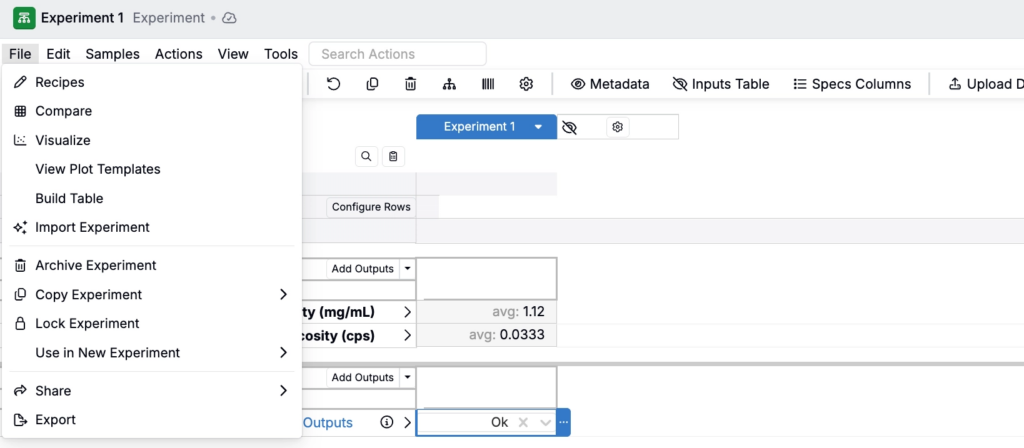This screenshot has height=448, width=1024.
Task: Open the toolbar settings gear icon
Action: pos(527,84)
